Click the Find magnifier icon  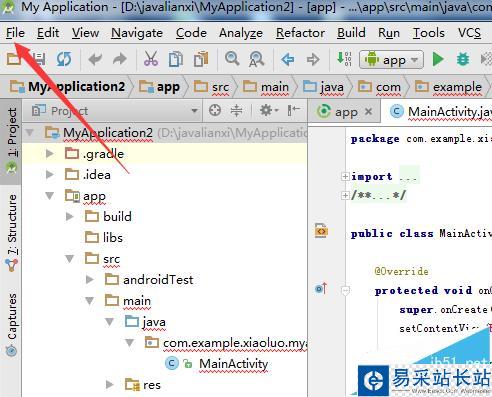click(232, 59)
